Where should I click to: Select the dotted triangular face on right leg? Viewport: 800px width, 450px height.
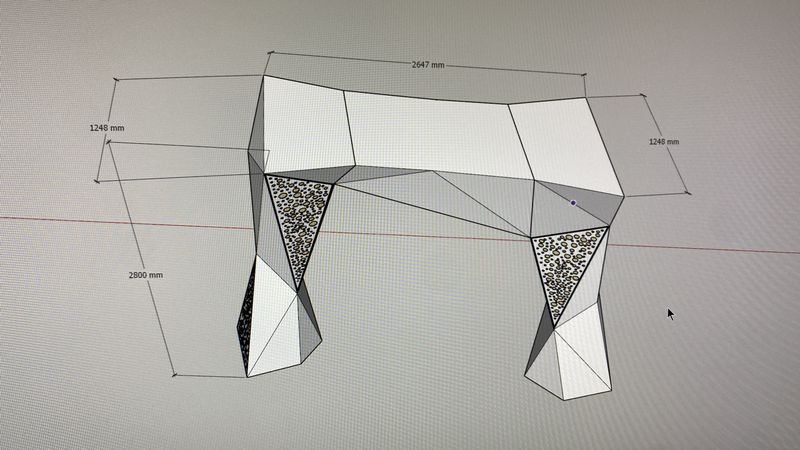(564, 265)
